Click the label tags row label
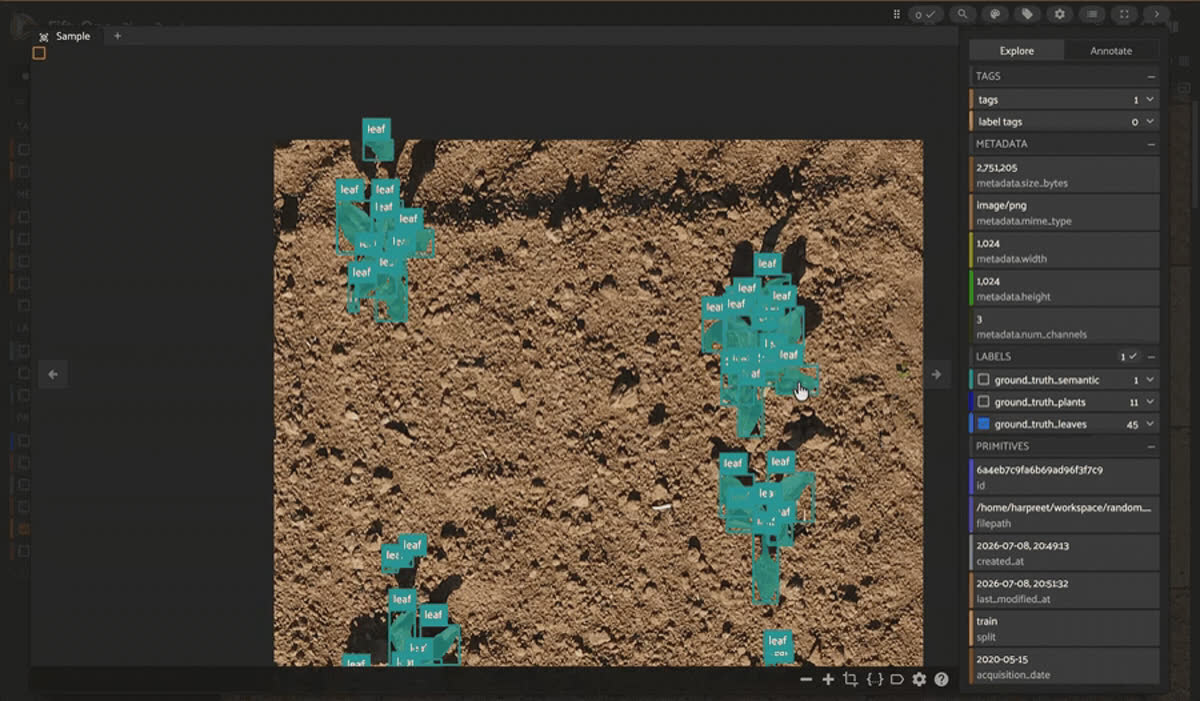The image size is (1200, 701). point(1000,122)
